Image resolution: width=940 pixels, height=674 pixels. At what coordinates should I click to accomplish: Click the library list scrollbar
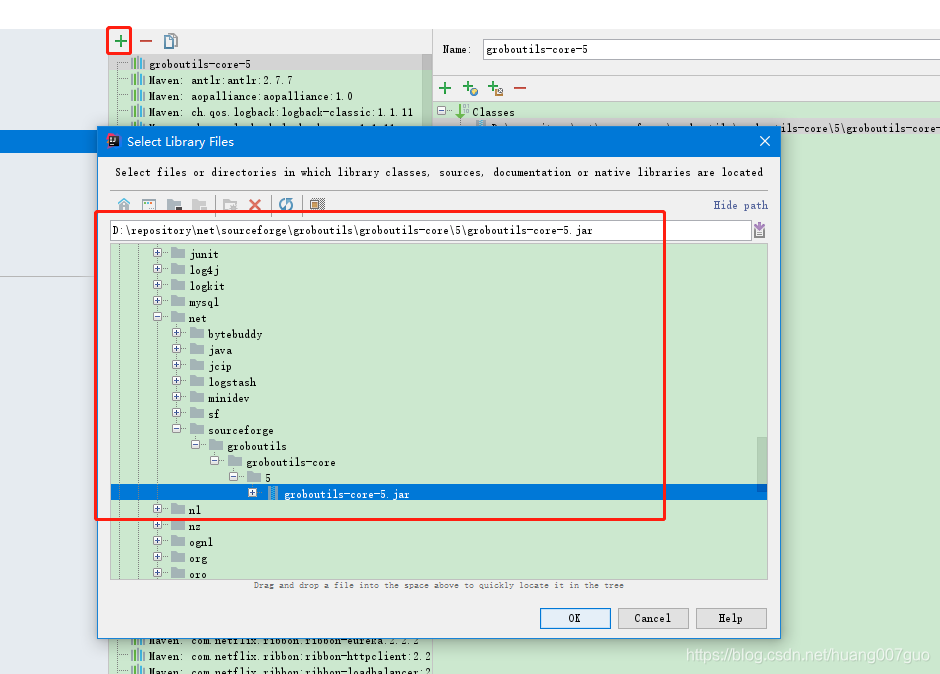tap(427, 90)
